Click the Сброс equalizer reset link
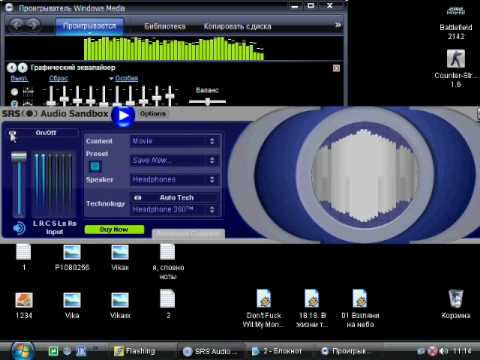Viewport: 480px width, 360px height. tap(58, 78)
